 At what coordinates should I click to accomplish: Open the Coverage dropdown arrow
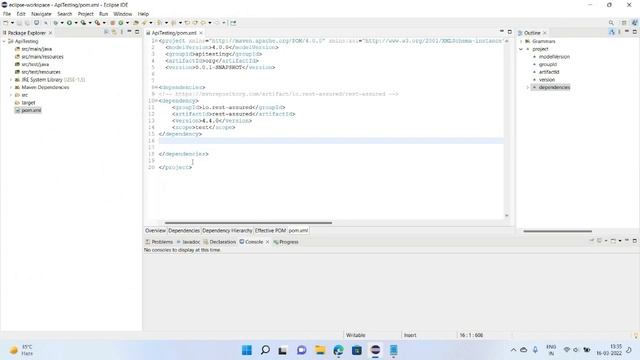pyautogui.click(x=90, y=23)
